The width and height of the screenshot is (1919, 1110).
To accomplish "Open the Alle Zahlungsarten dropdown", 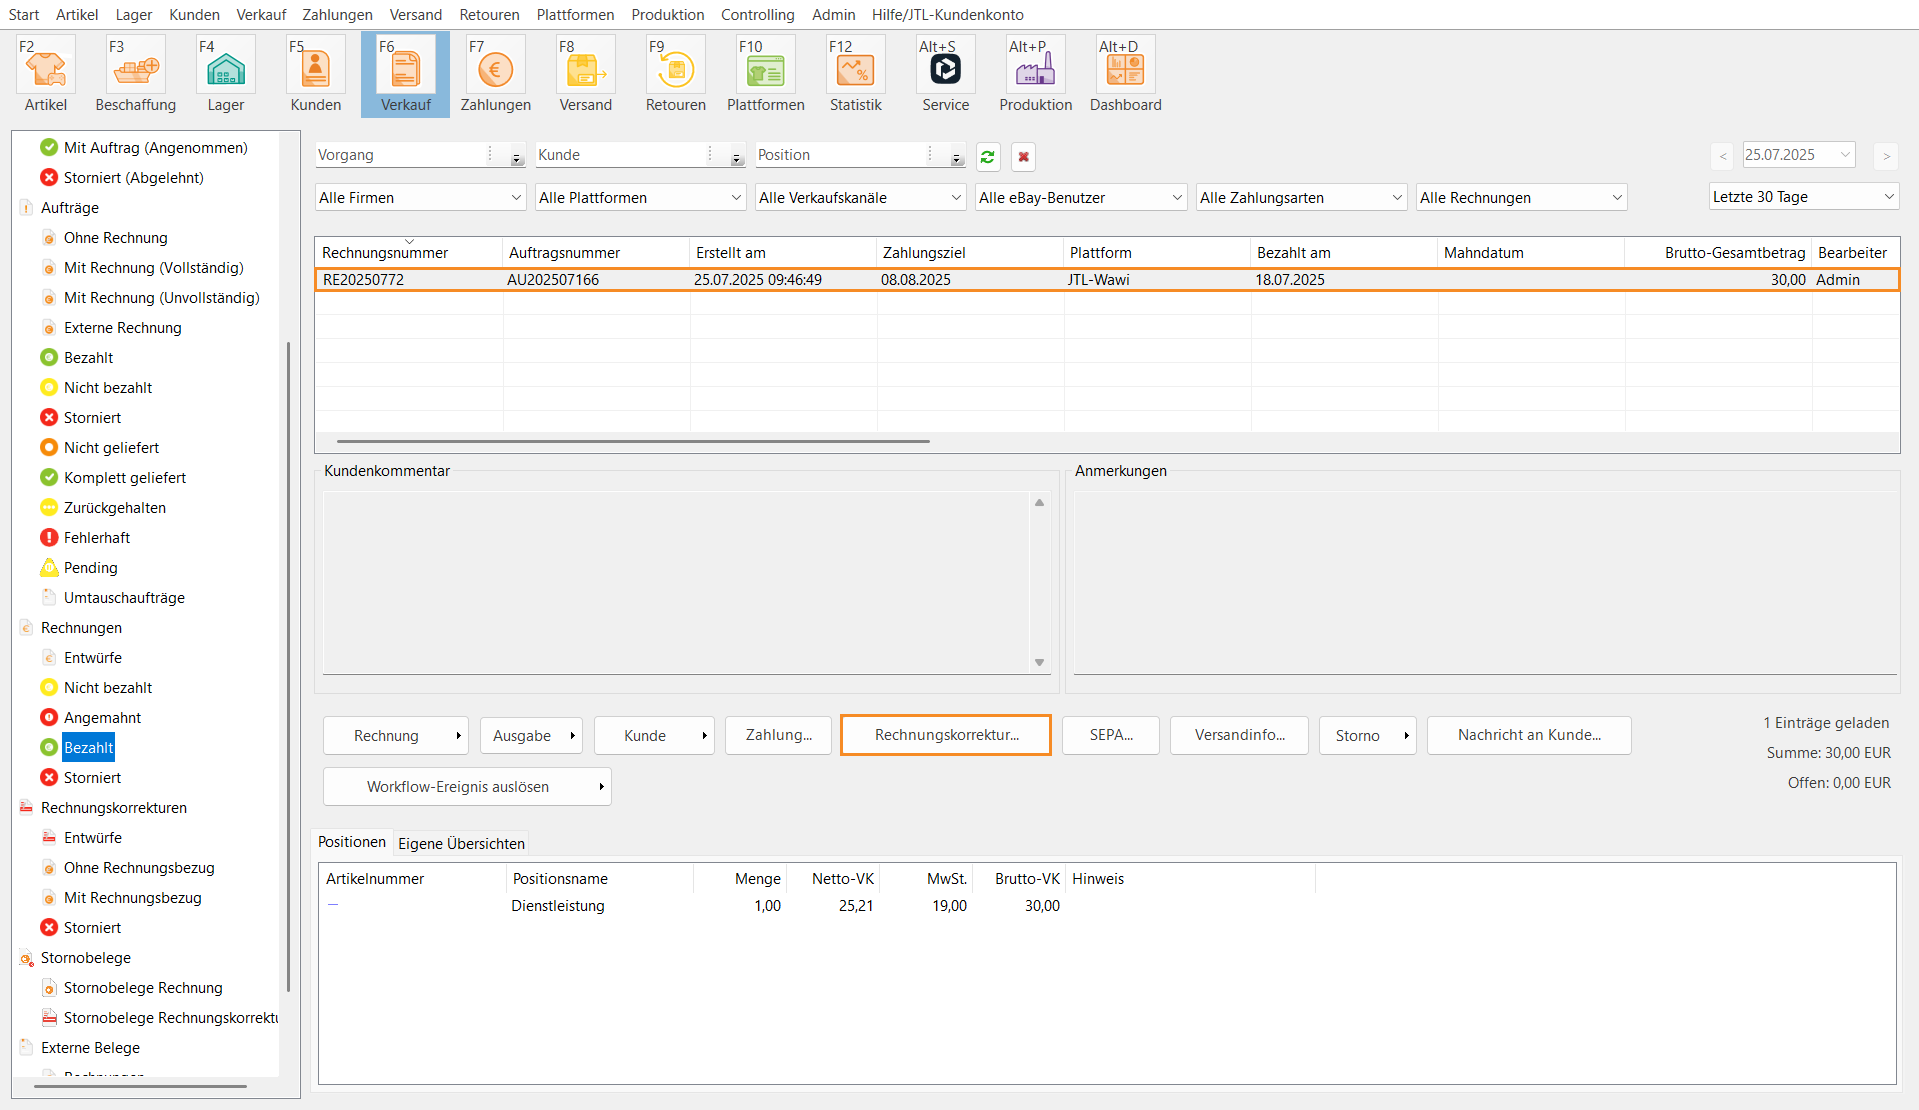I will (x=1301, y=198).
